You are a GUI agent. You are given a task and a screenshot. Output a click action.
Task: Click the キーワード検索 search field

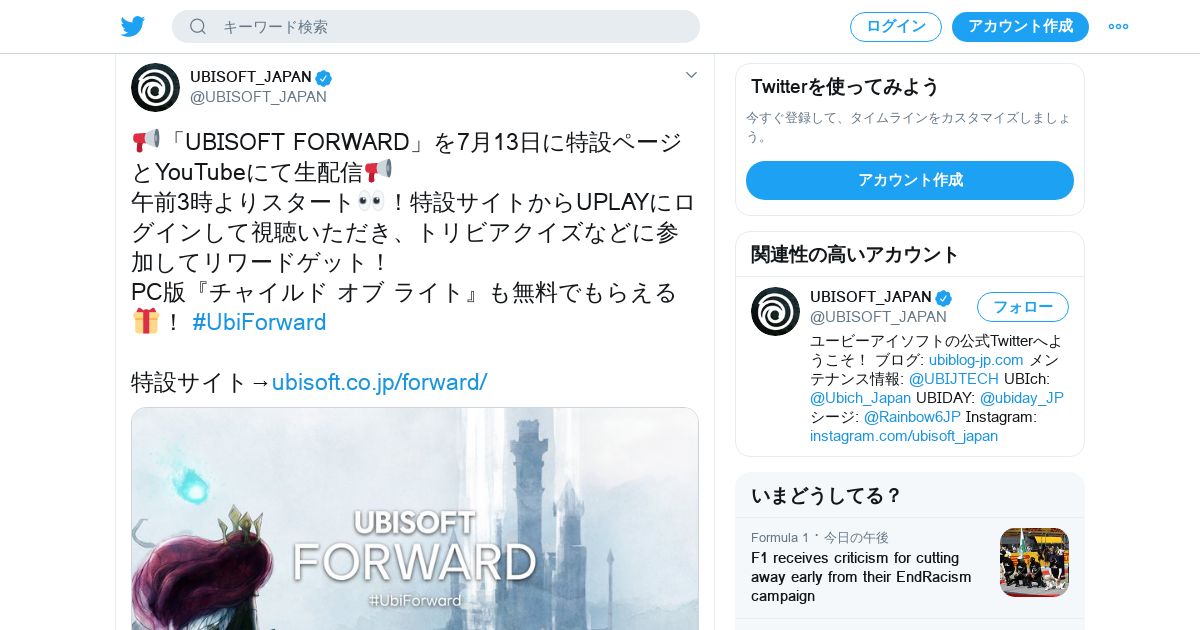(436, 26)
